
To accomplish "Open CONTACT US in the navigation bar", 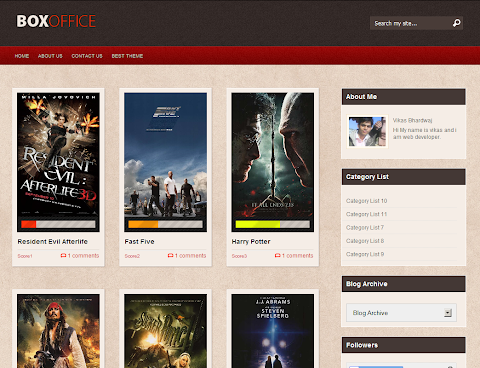I will [x=87, y=56].
